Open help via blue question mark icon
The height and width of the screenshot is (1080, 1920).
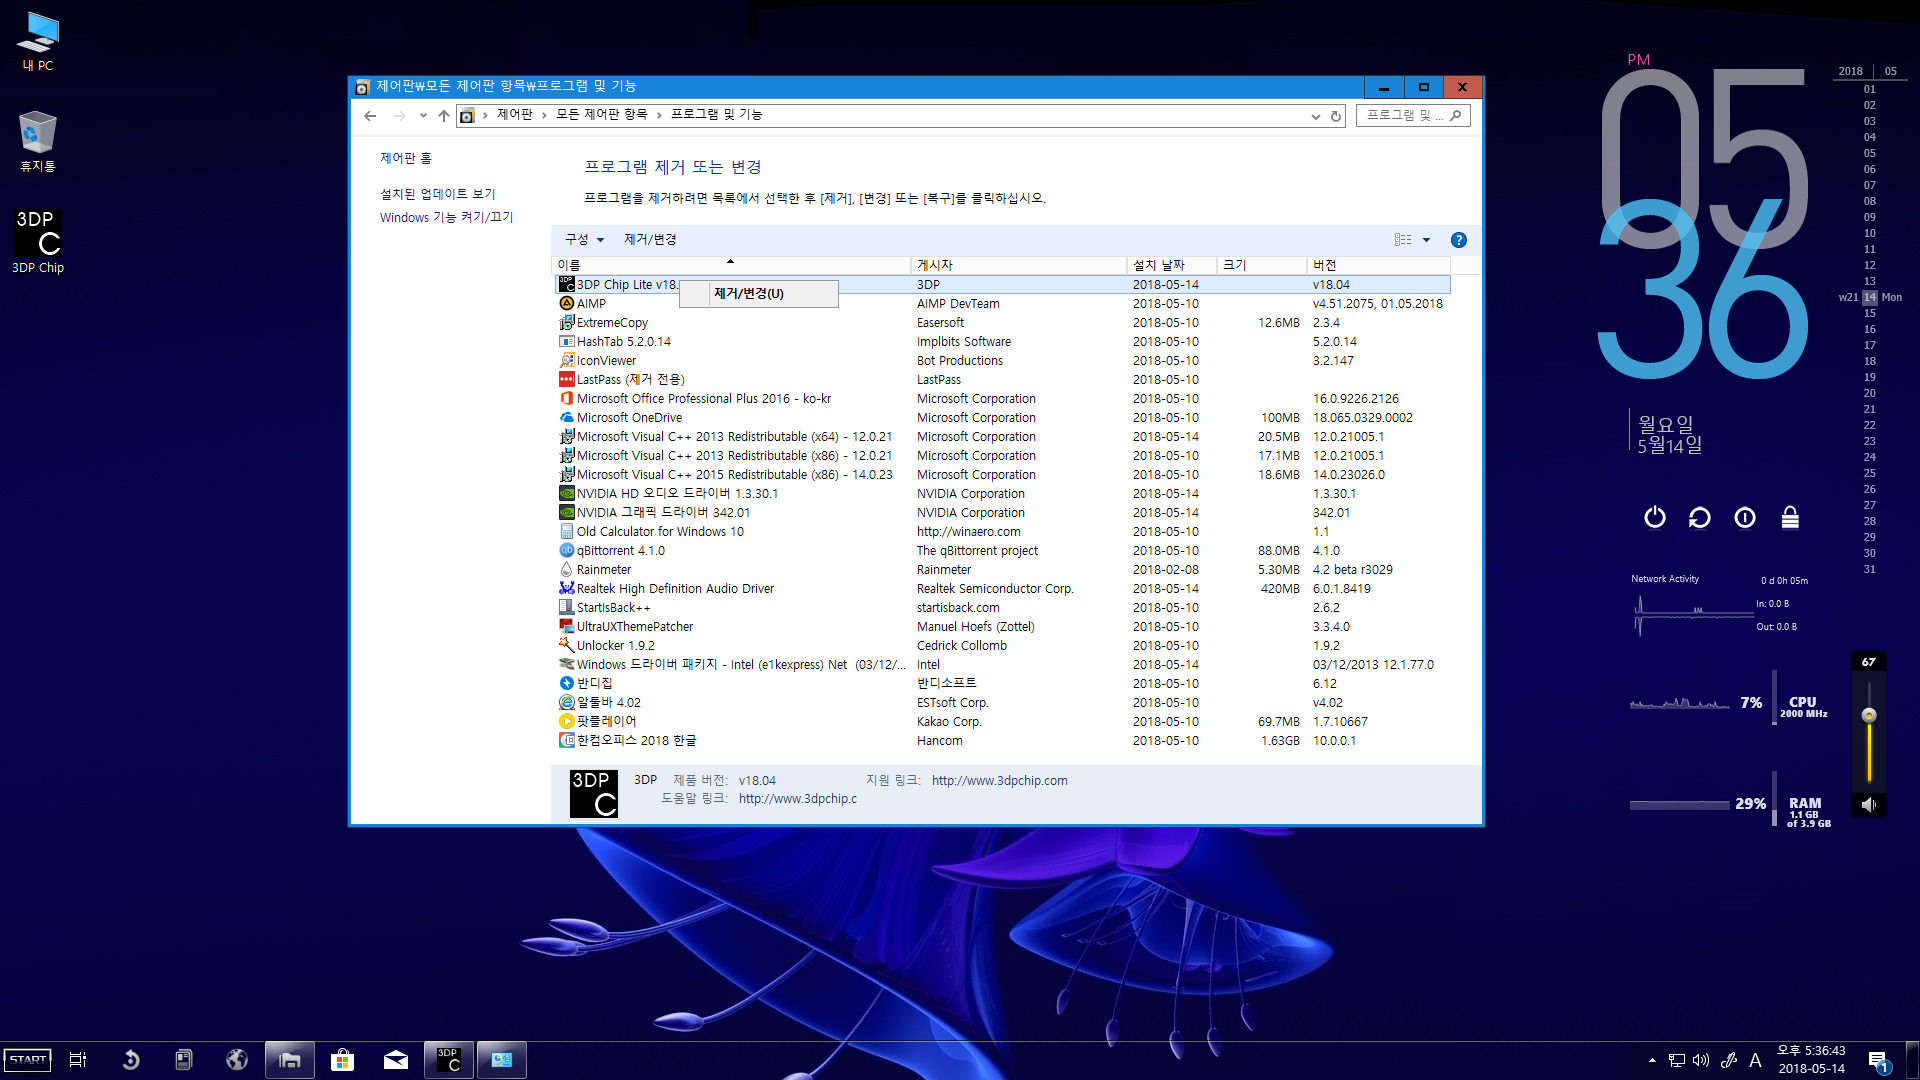coord(1459,240)
